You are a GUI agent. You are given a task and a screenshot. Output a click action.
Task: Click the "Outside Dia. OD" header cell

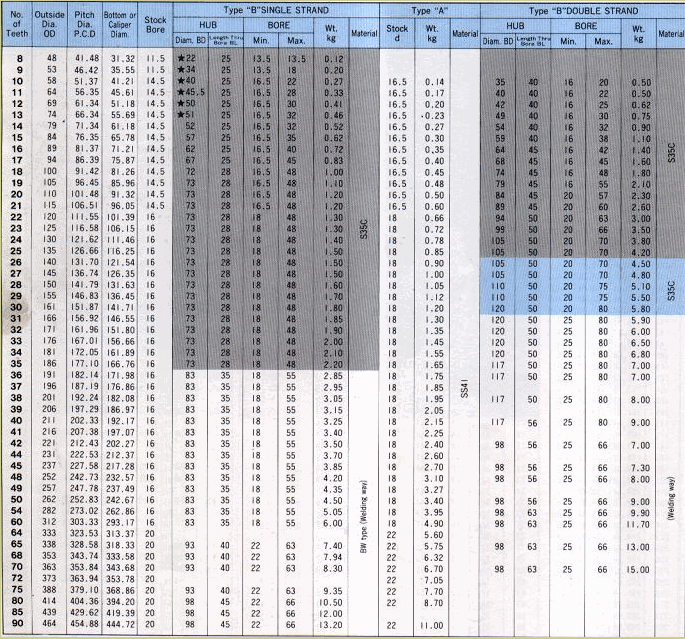click(x=53, y=32)
